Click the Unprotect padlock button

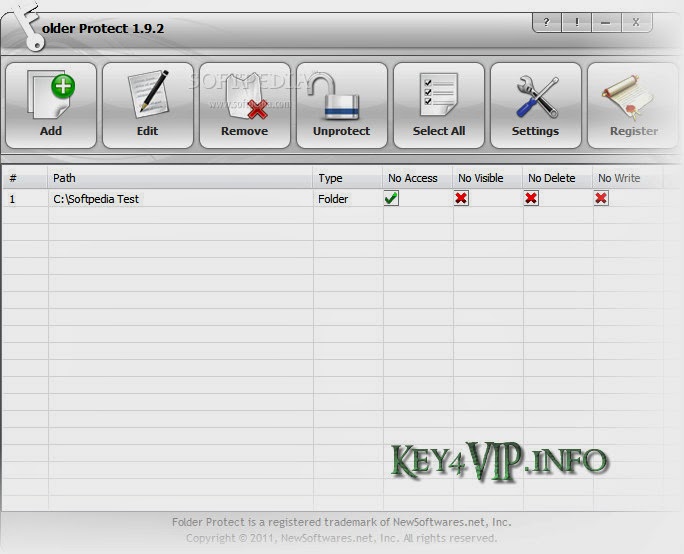[342, 106]
